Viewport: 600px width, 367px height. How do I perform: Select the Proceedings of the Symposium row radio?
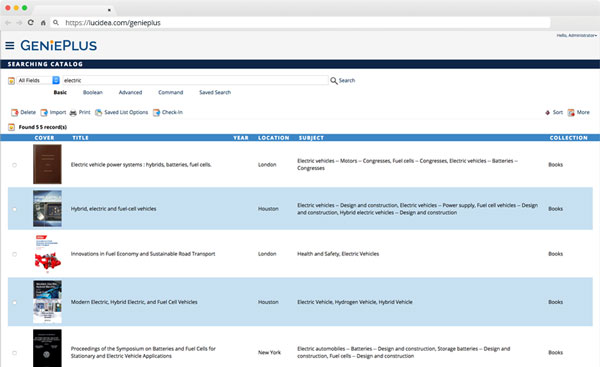click(x=15, y=353)
